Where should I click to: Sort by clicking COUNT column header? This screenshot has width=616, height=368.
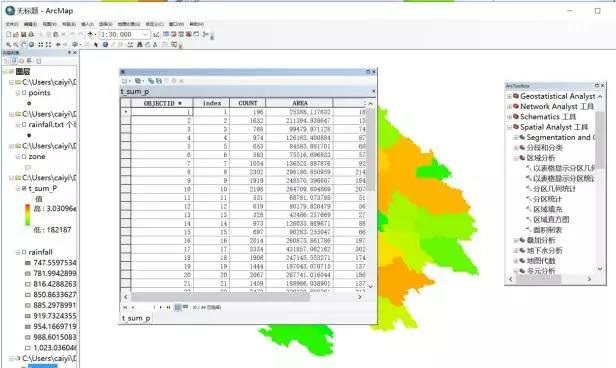tap(248, 103)
